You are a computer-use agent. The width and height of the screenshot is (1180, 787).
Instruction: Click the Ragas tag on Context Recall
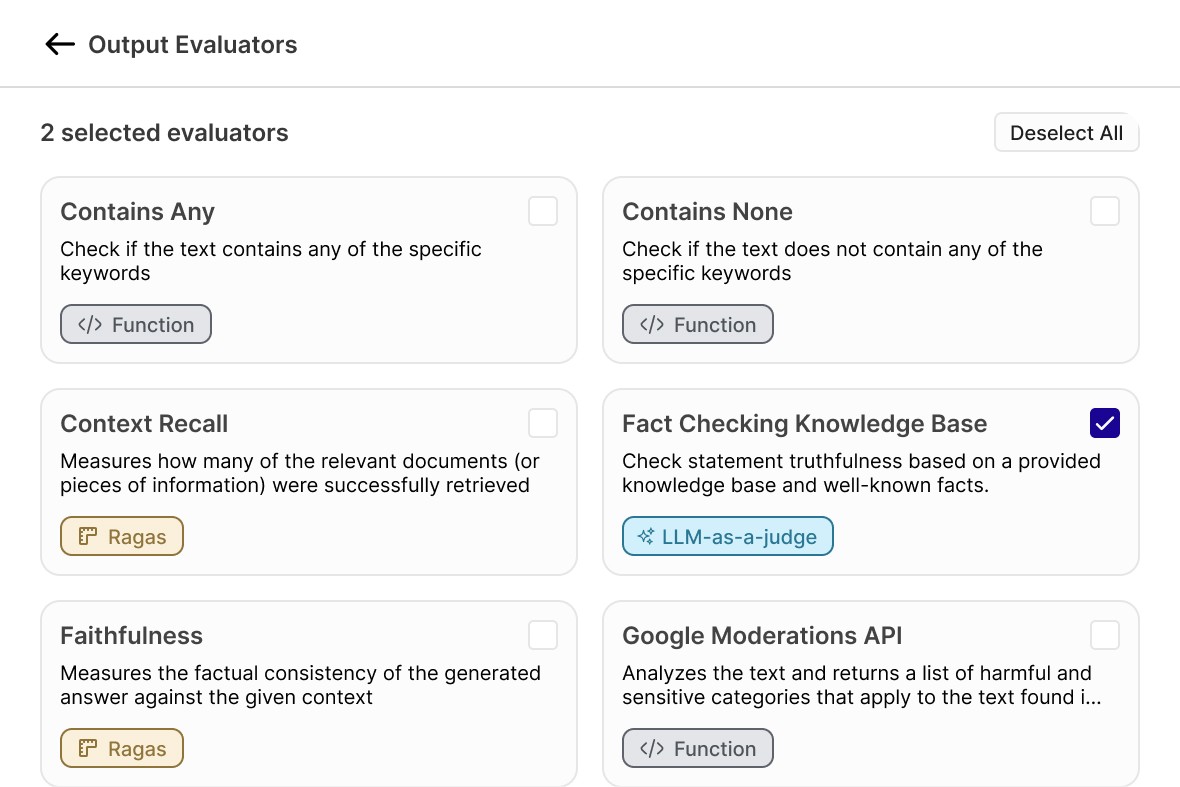coord(122,537)
